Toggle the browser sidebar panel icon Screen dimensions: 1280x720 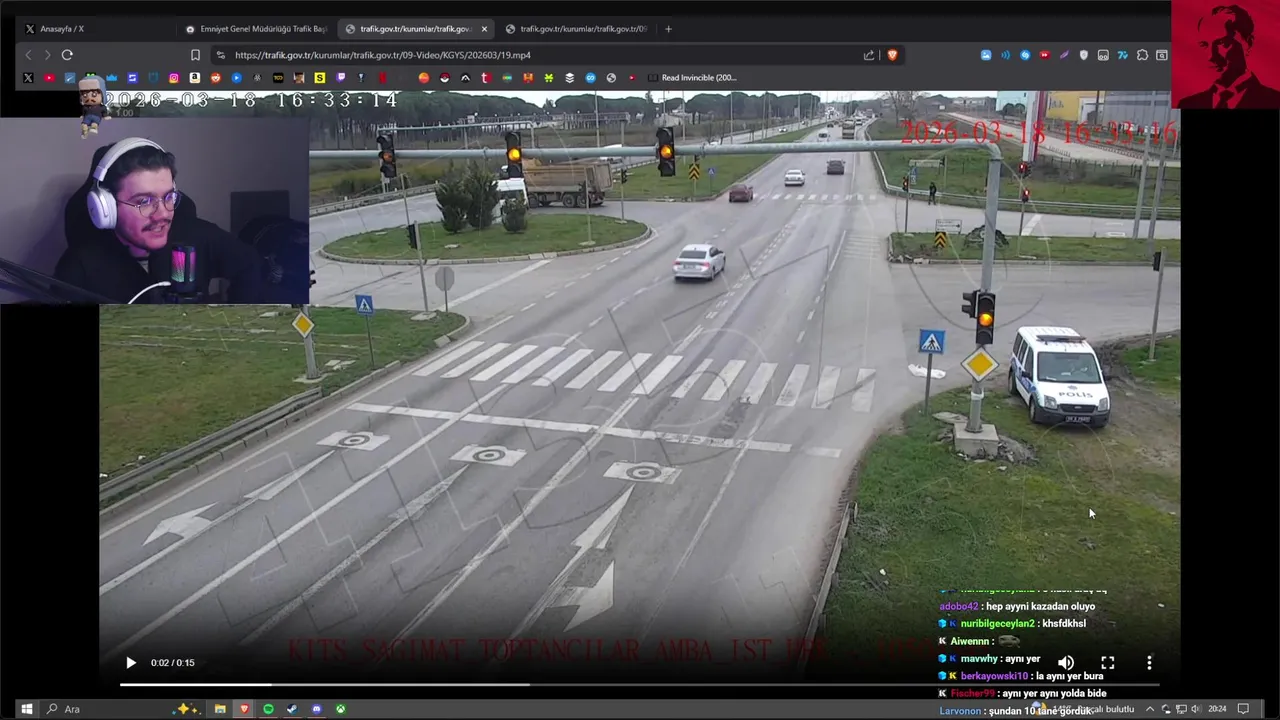coord(1162,55)
